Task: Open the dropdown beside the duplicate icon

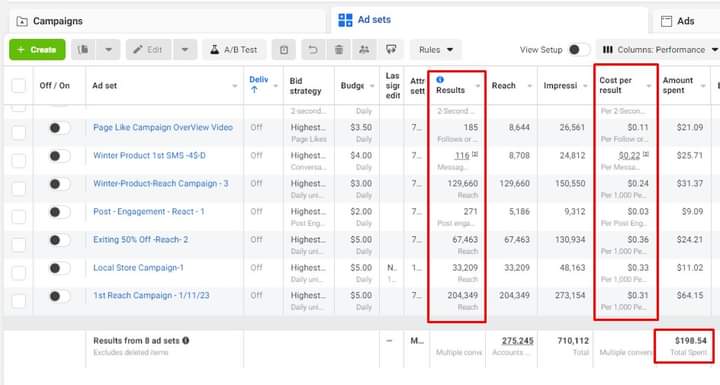Action: point(108,50)
